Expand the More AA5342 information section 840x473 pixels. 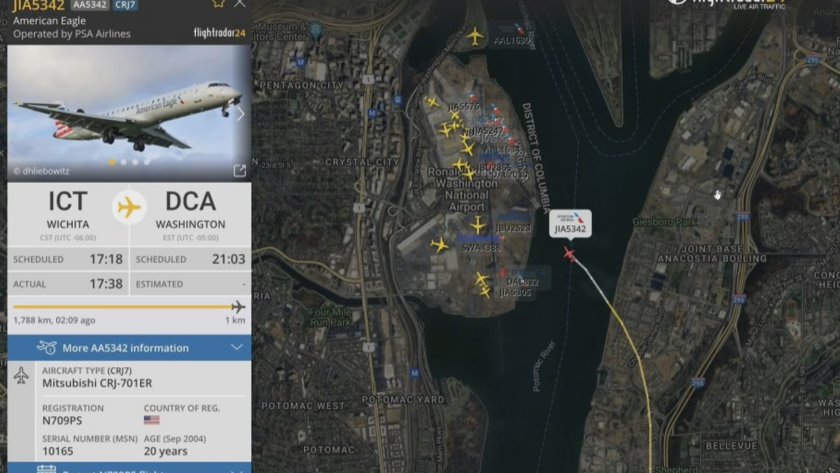[x=129, y=348]
